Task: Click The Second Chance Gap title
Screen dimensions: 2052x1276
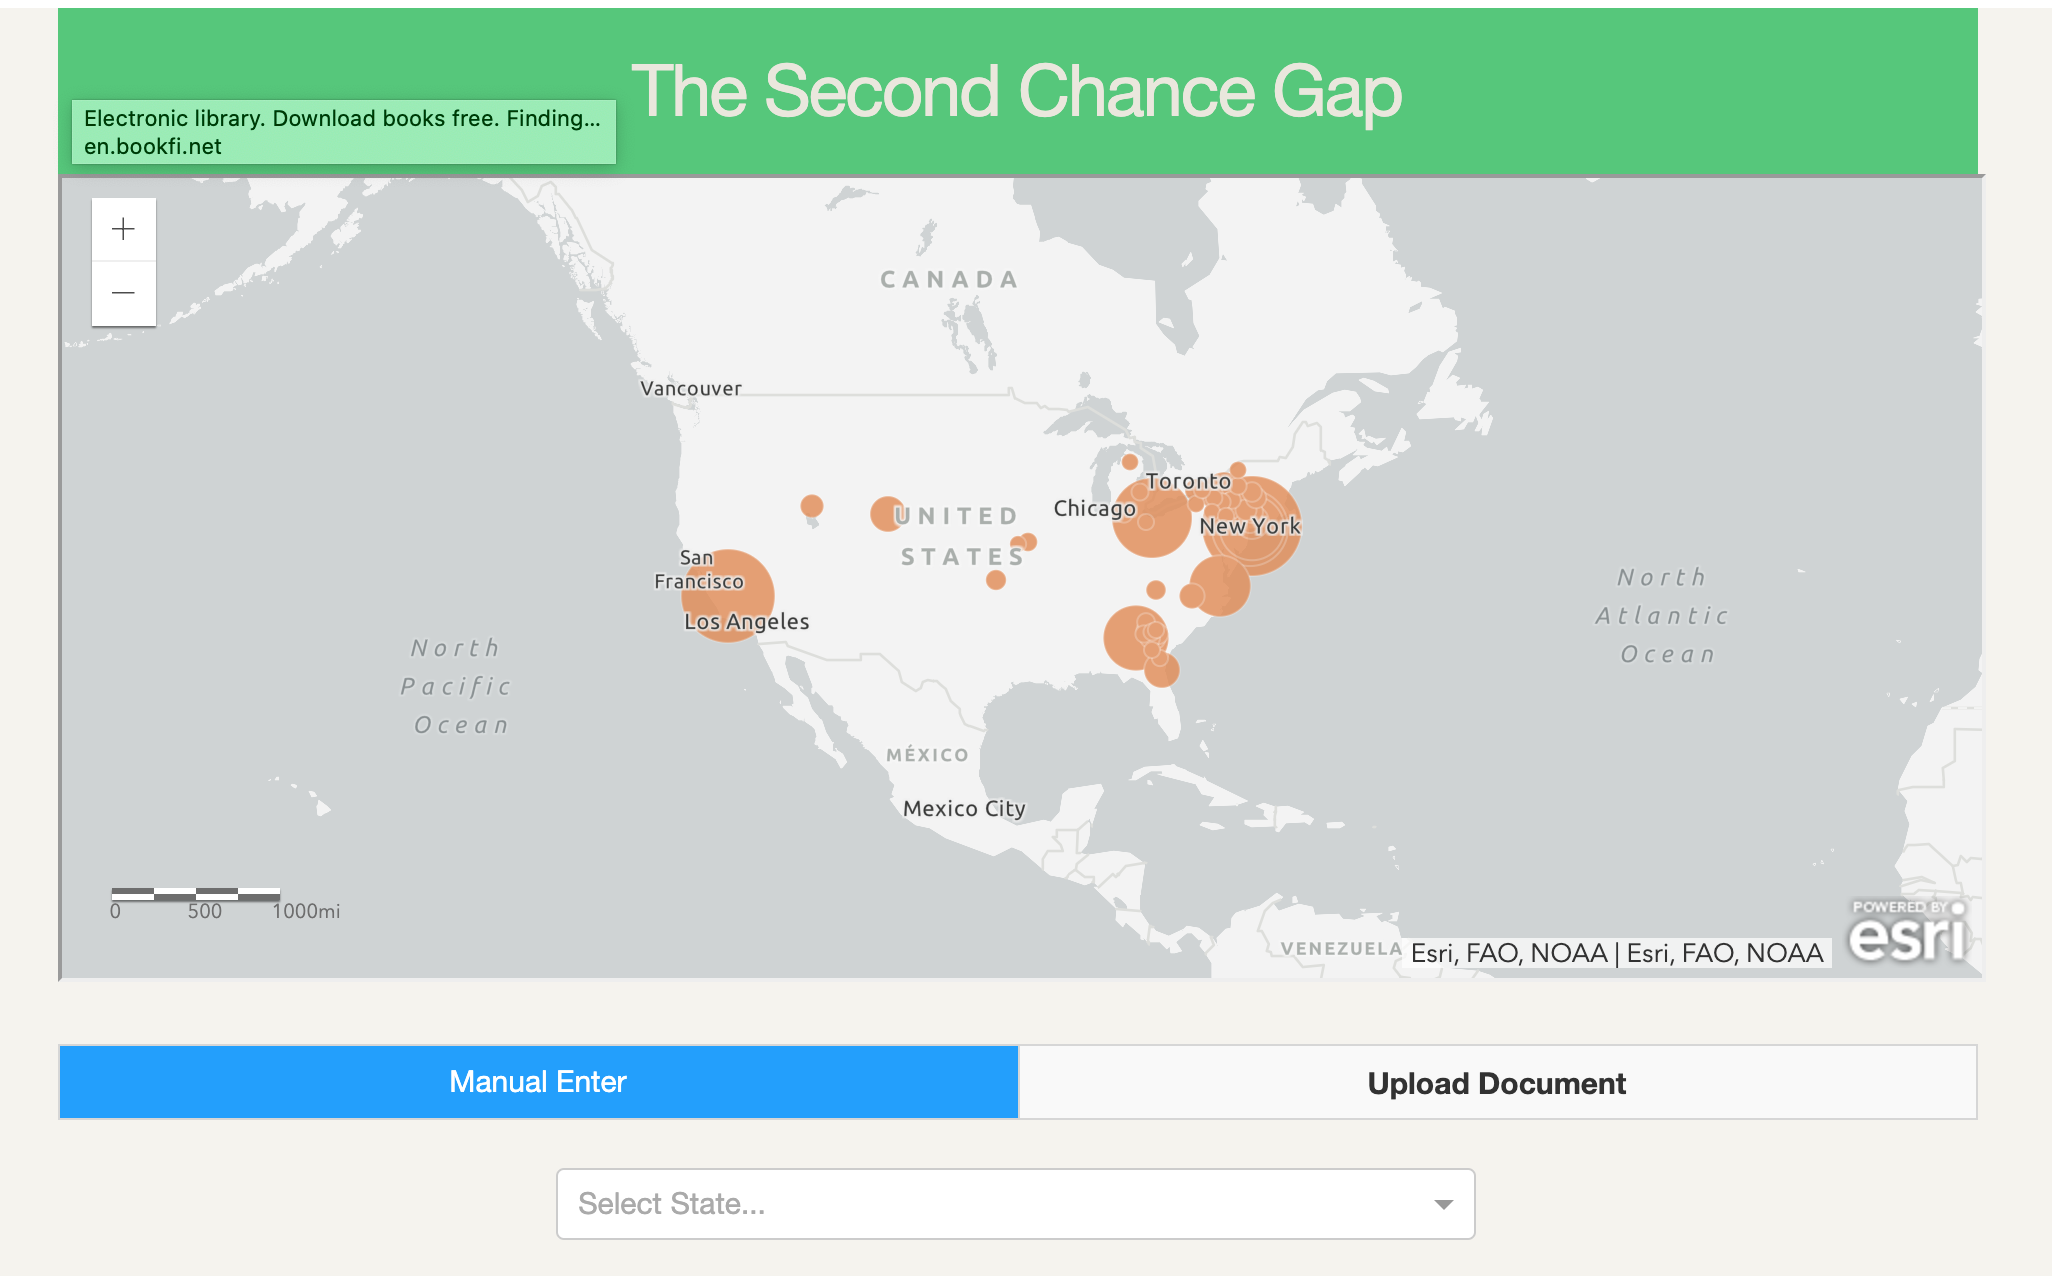Action: [x=1016, y=91]
